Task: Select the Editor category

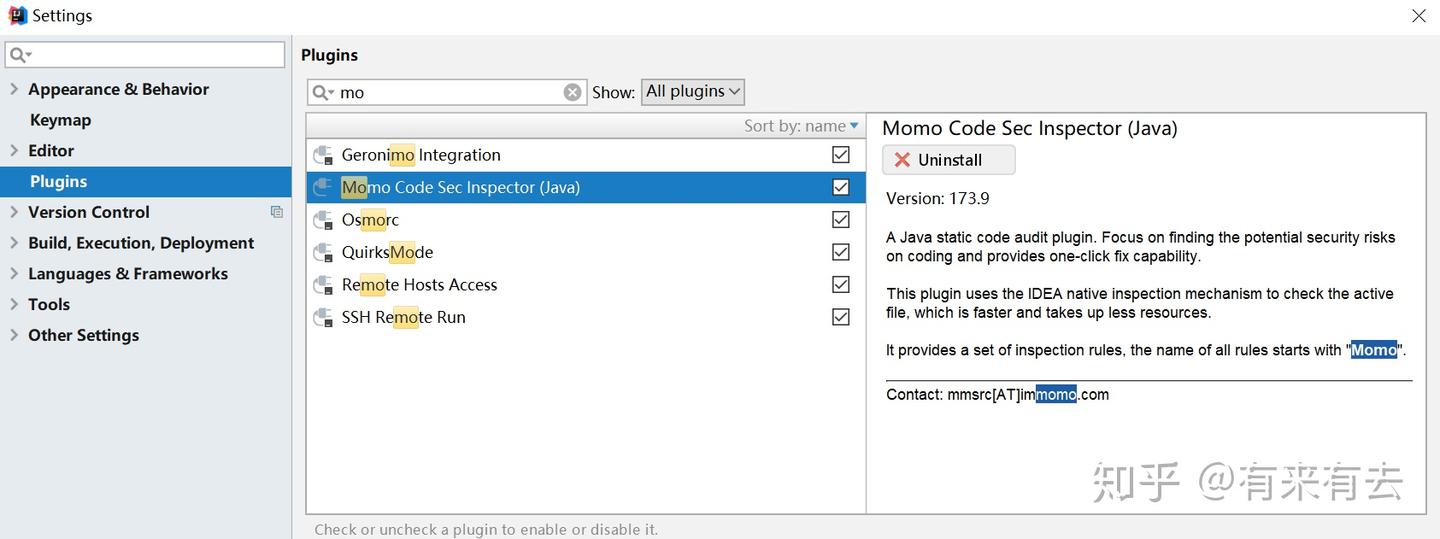Action: point(51,150)
